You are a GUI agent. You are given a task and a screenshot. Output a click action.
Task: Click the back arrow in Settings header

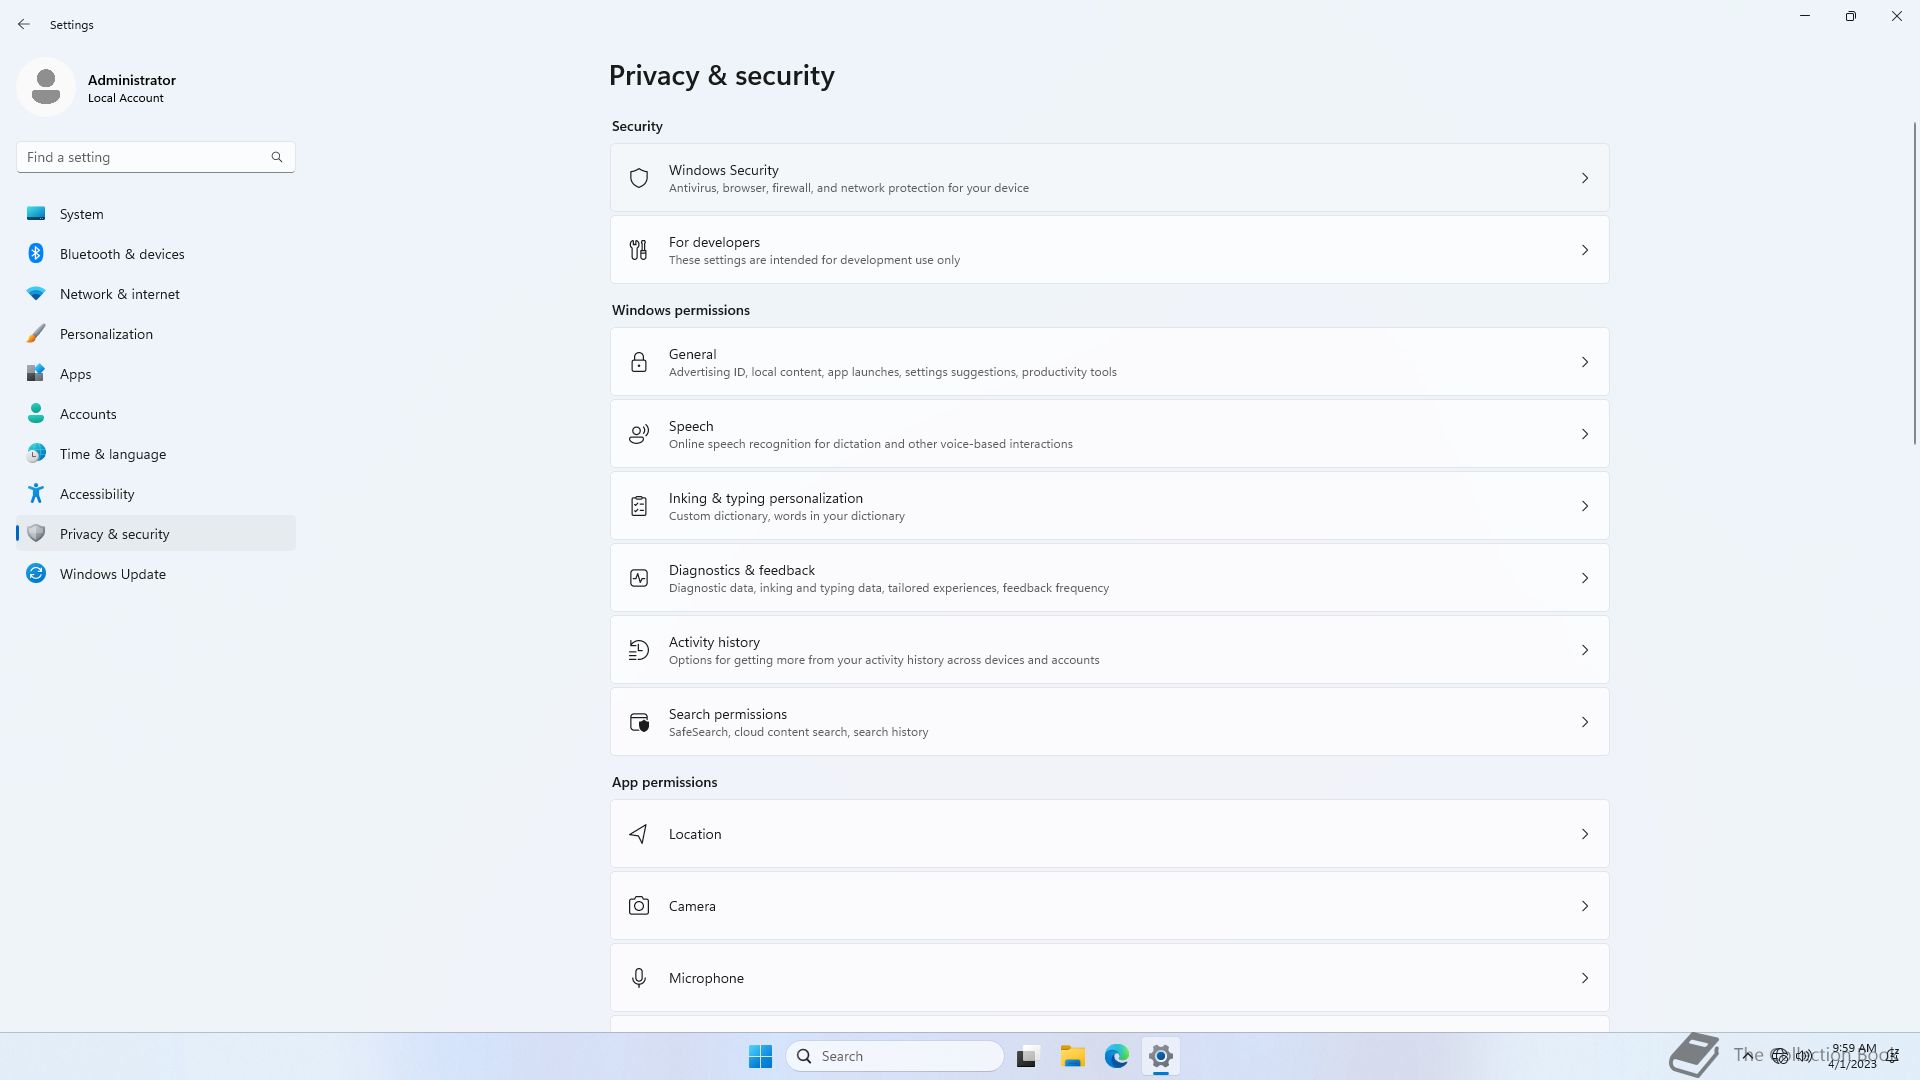pyautogui.click(x=24, y=24)
